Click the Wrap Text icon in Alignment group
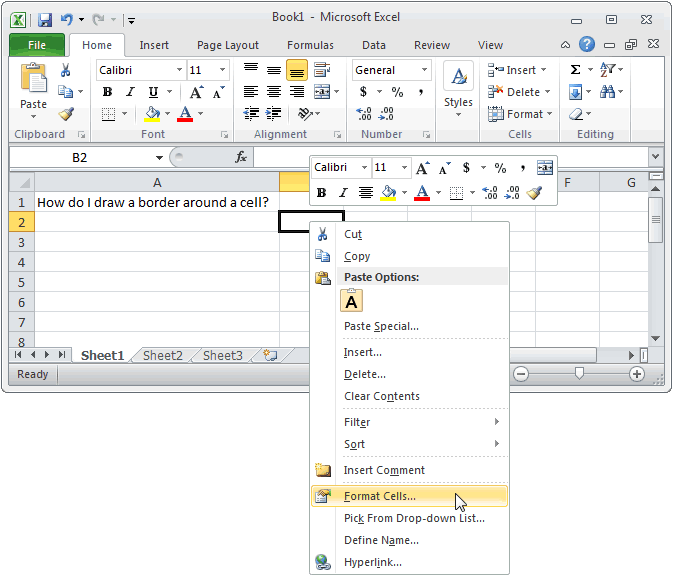Viewport: 673px width, 577px height. tap(322, 70)
